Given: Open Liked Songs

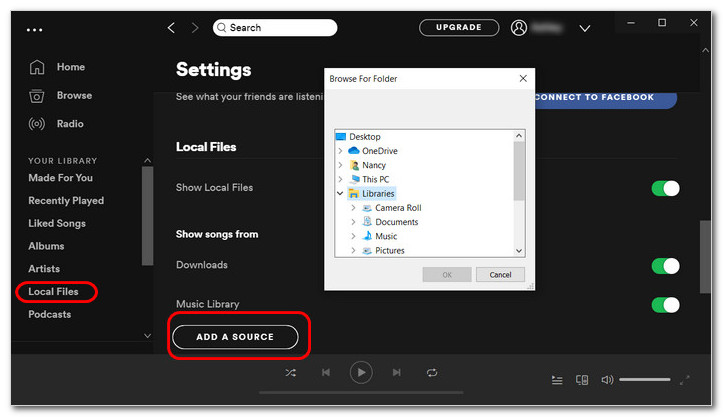Looking at the screenshot, I should [57, 223].
